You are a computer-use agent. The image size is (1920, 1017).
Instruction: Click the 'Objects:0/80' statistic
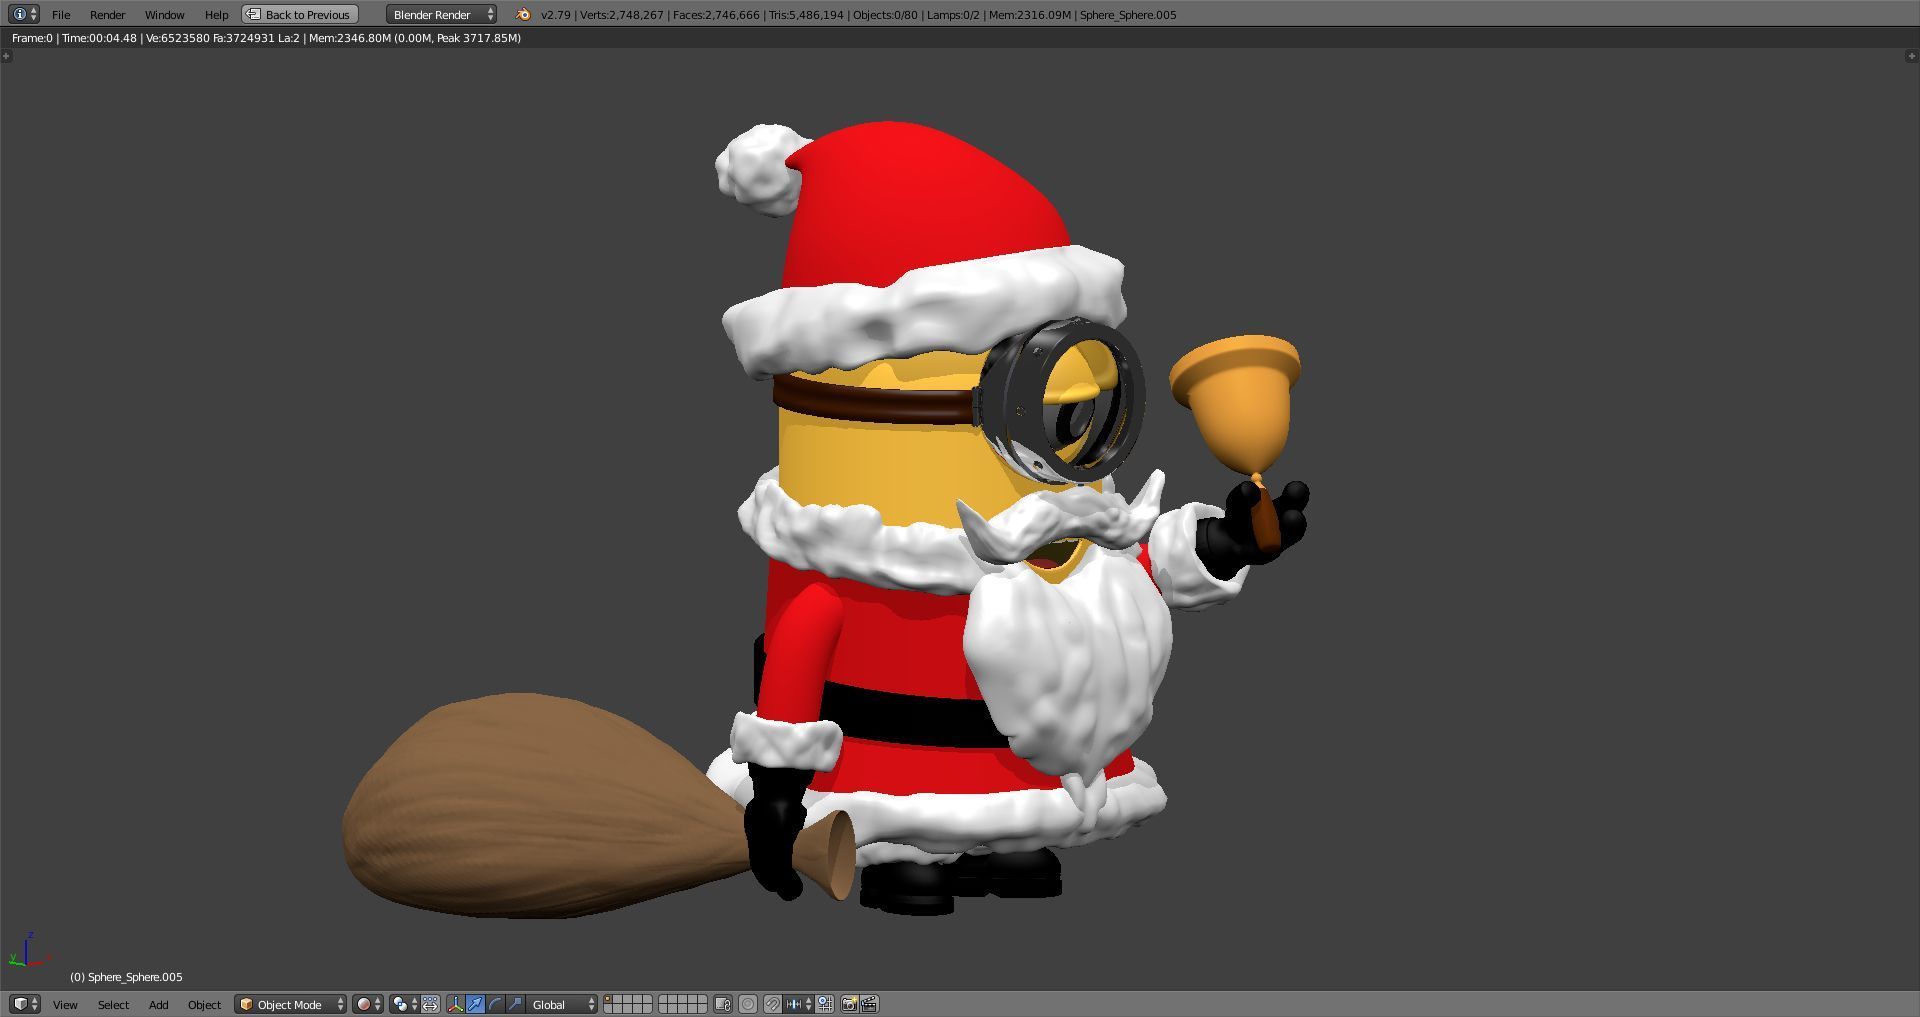885,15
